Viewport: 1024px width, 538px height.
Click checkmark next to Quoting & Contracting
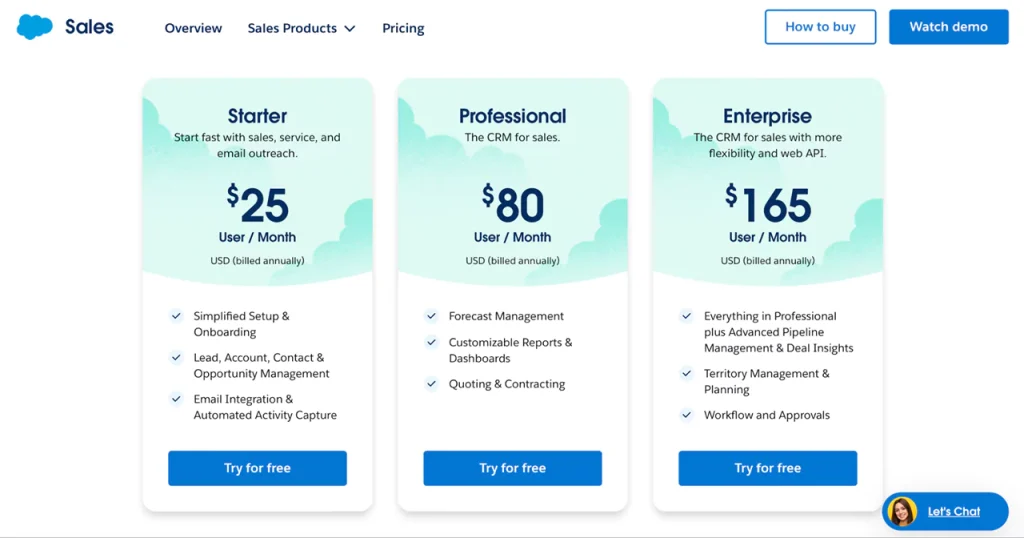(431, 384)
